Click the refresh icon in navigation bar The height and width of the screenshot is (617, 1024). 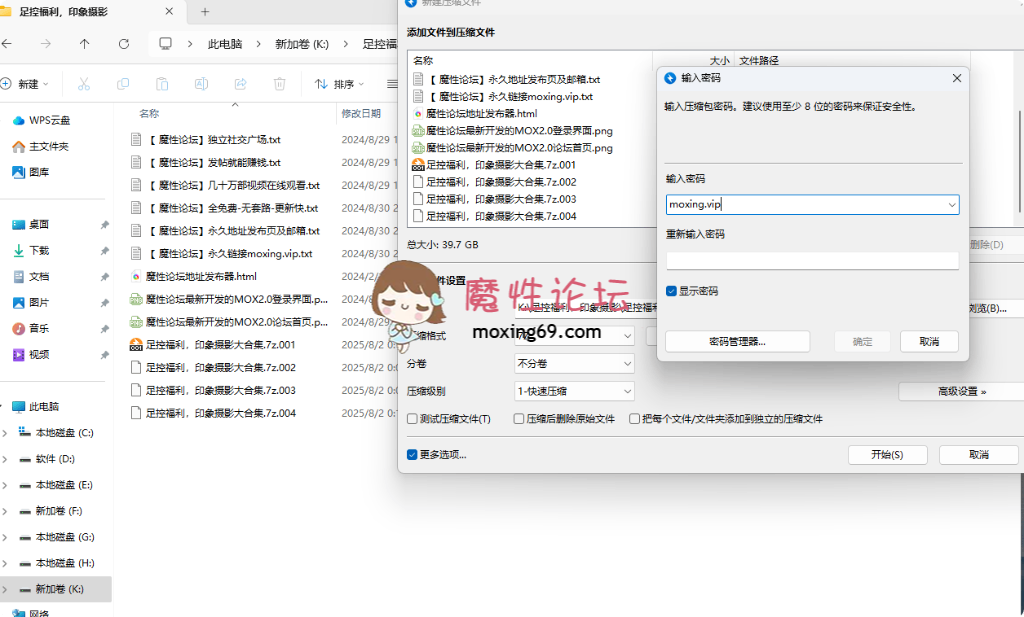124,44
